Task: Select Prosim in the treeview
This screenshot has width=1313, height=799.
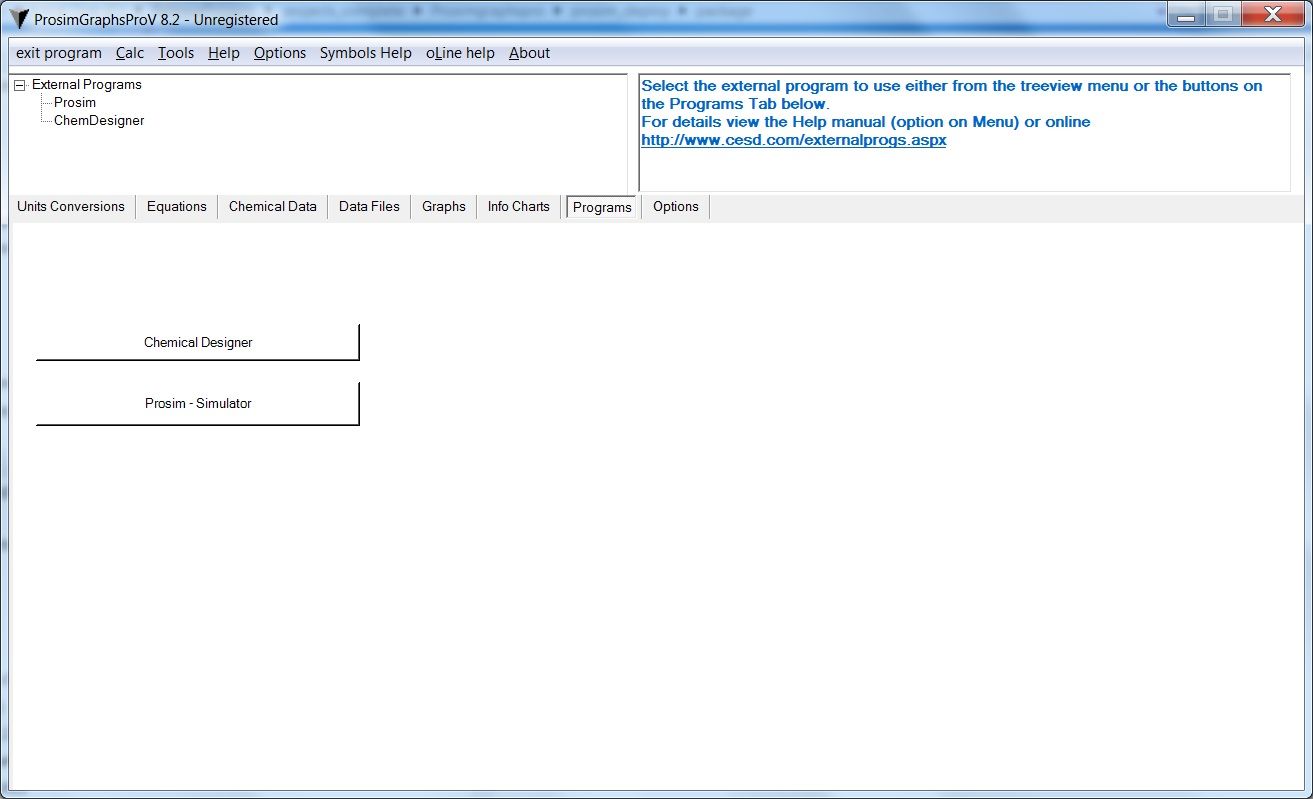Action: 75,102
